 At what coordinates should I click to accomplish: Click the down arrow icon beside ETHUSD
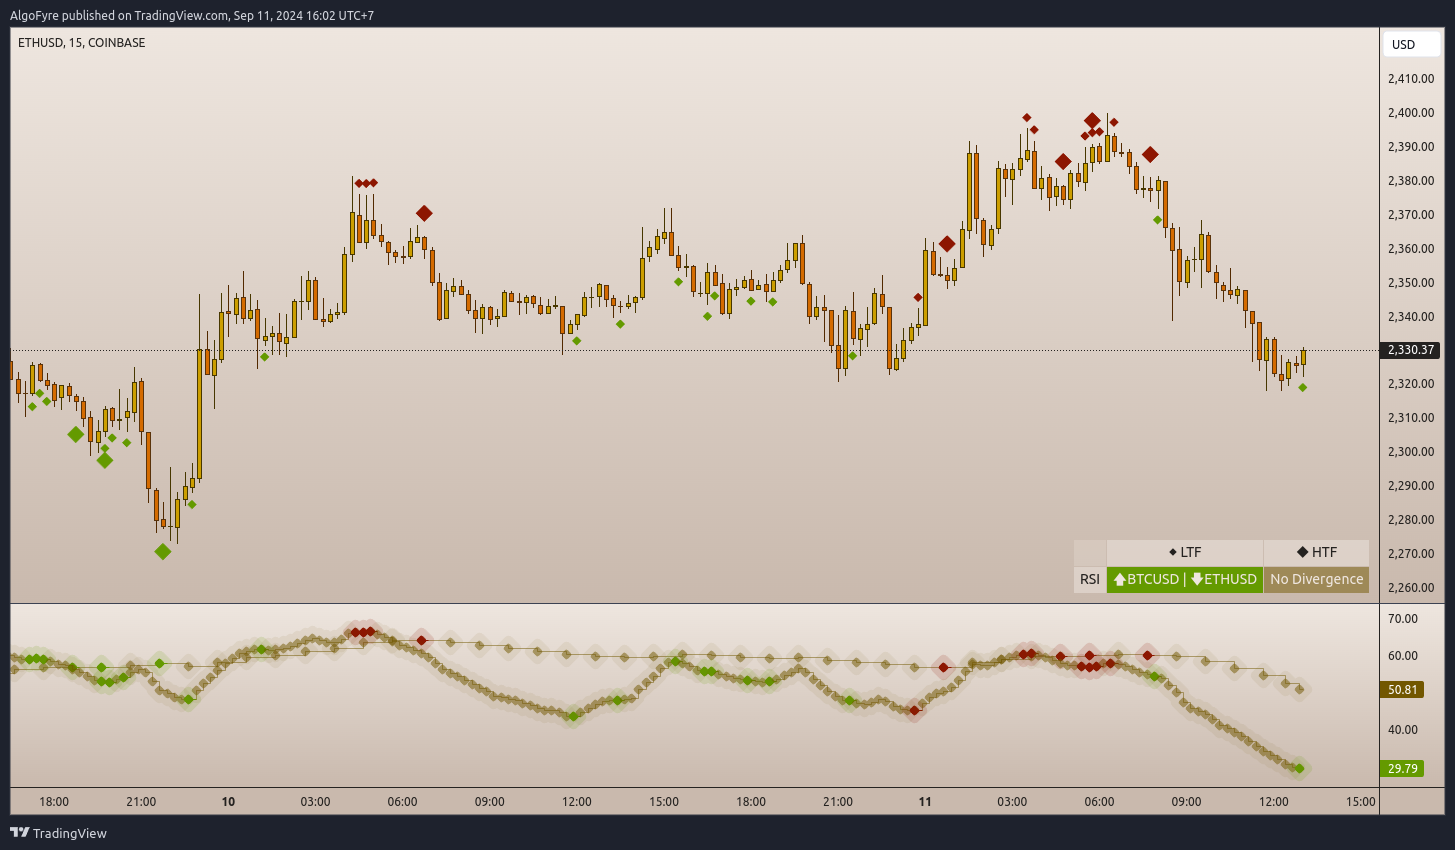(1196, 579)
